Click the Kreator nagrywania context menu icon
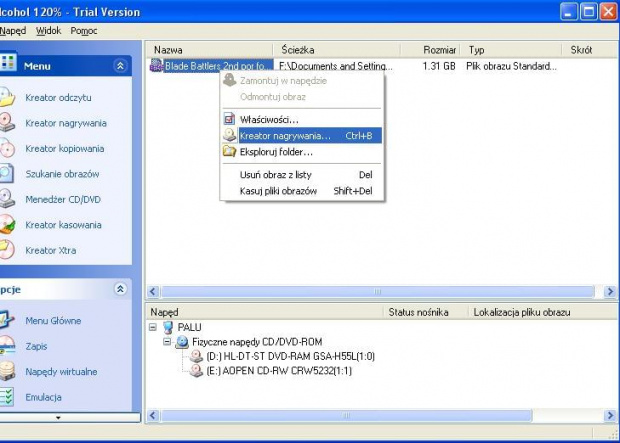 (x=230, y=135)
